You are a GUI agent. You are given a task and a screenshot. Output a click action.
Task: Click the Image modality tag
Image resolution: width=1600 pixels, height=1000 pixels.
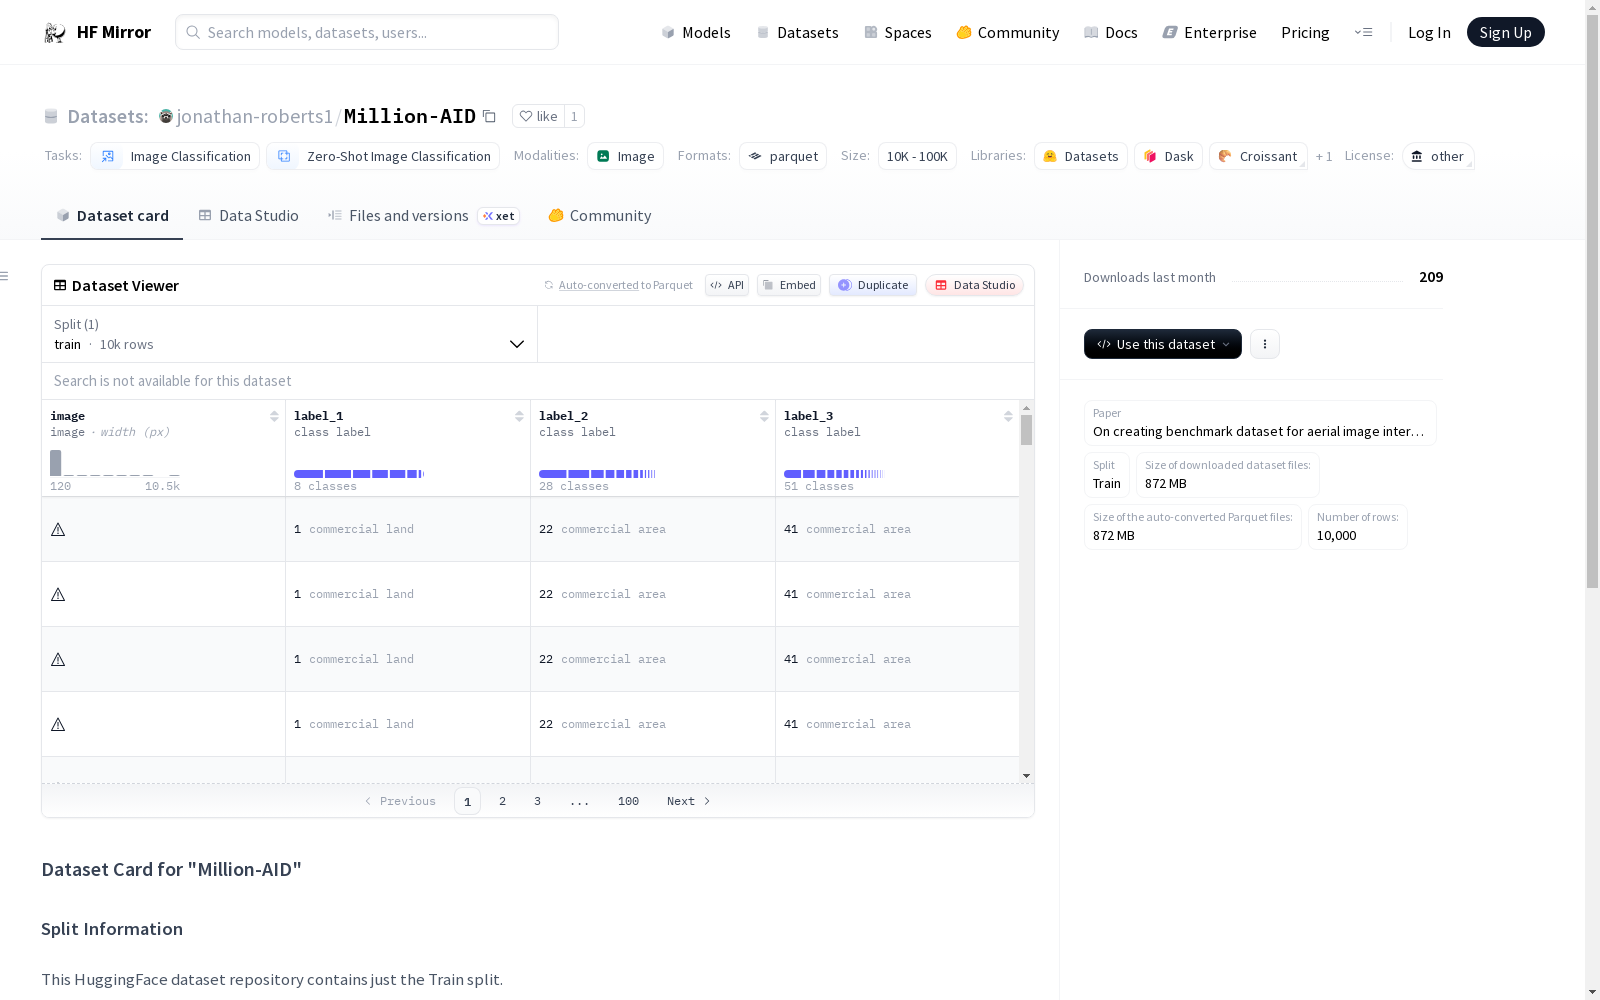coord(625,156)
